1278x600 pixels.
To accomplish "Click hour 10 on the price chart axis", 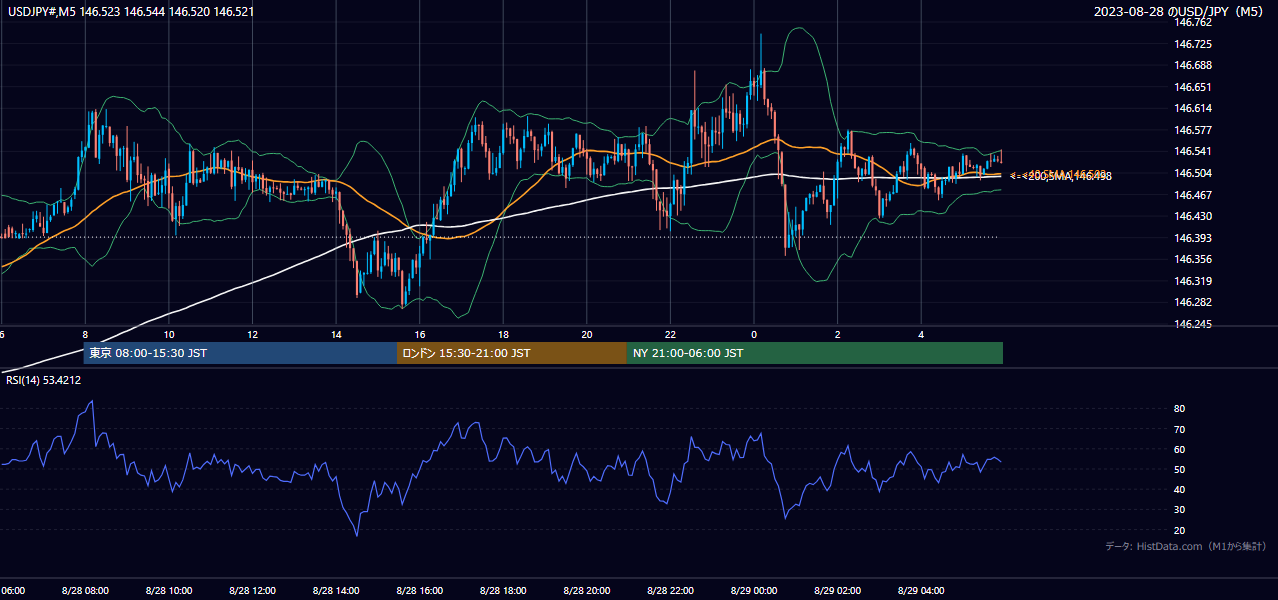I will point(169,334).
